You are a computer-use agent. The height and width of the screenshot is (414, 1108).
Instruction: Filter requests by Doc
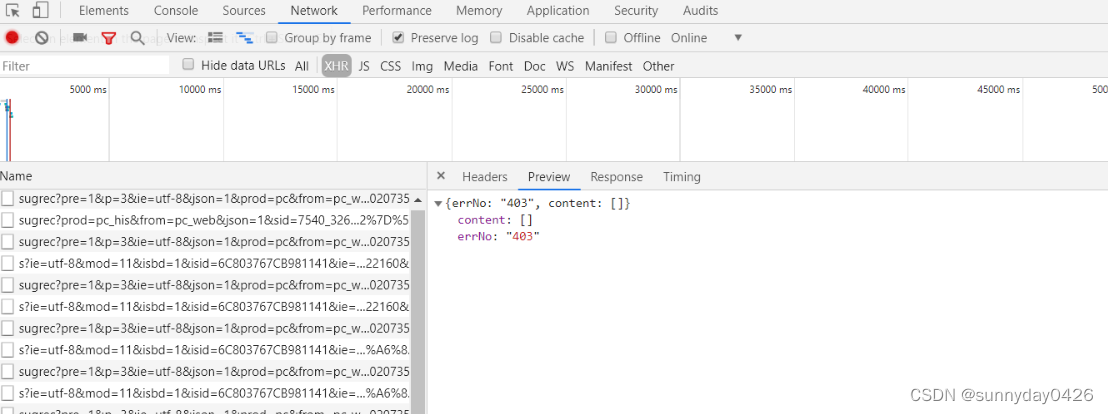click(x=535, y=66)
